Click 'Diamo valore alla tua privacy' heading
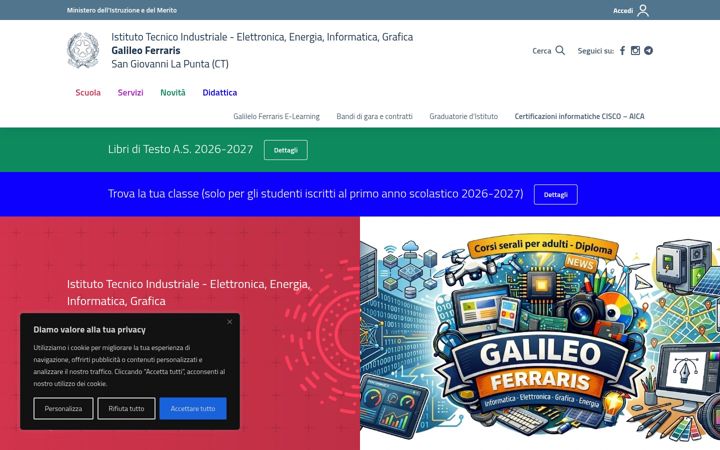The width and height of the screenshot is (720, 450). pyautogui.click(x=90, y=330)
